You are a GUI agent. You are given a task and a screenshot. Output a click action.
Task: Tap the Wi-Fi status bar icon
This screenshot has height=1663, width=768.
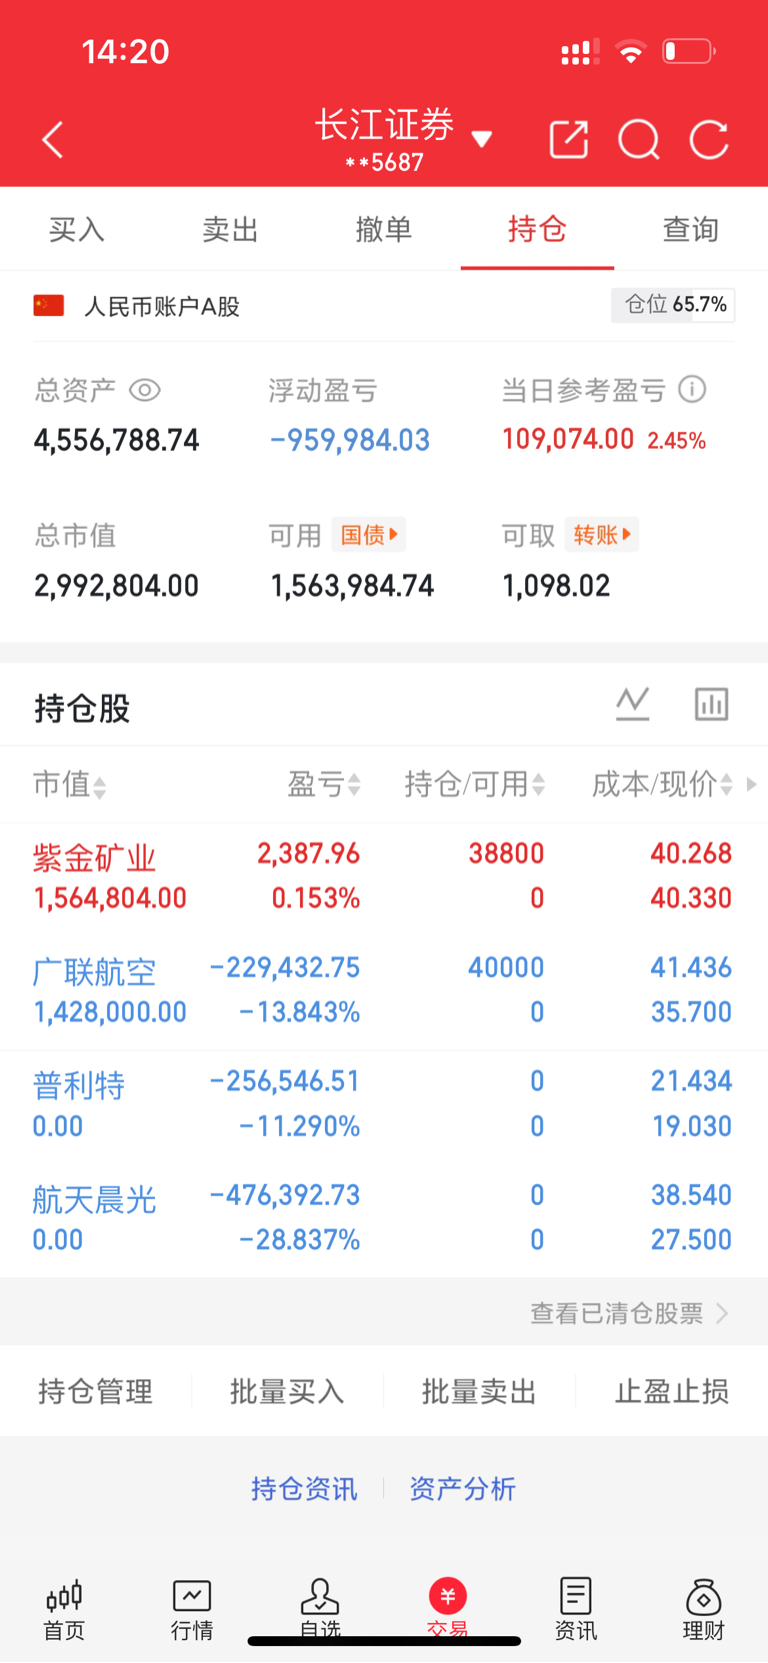[x=630, y=51]
